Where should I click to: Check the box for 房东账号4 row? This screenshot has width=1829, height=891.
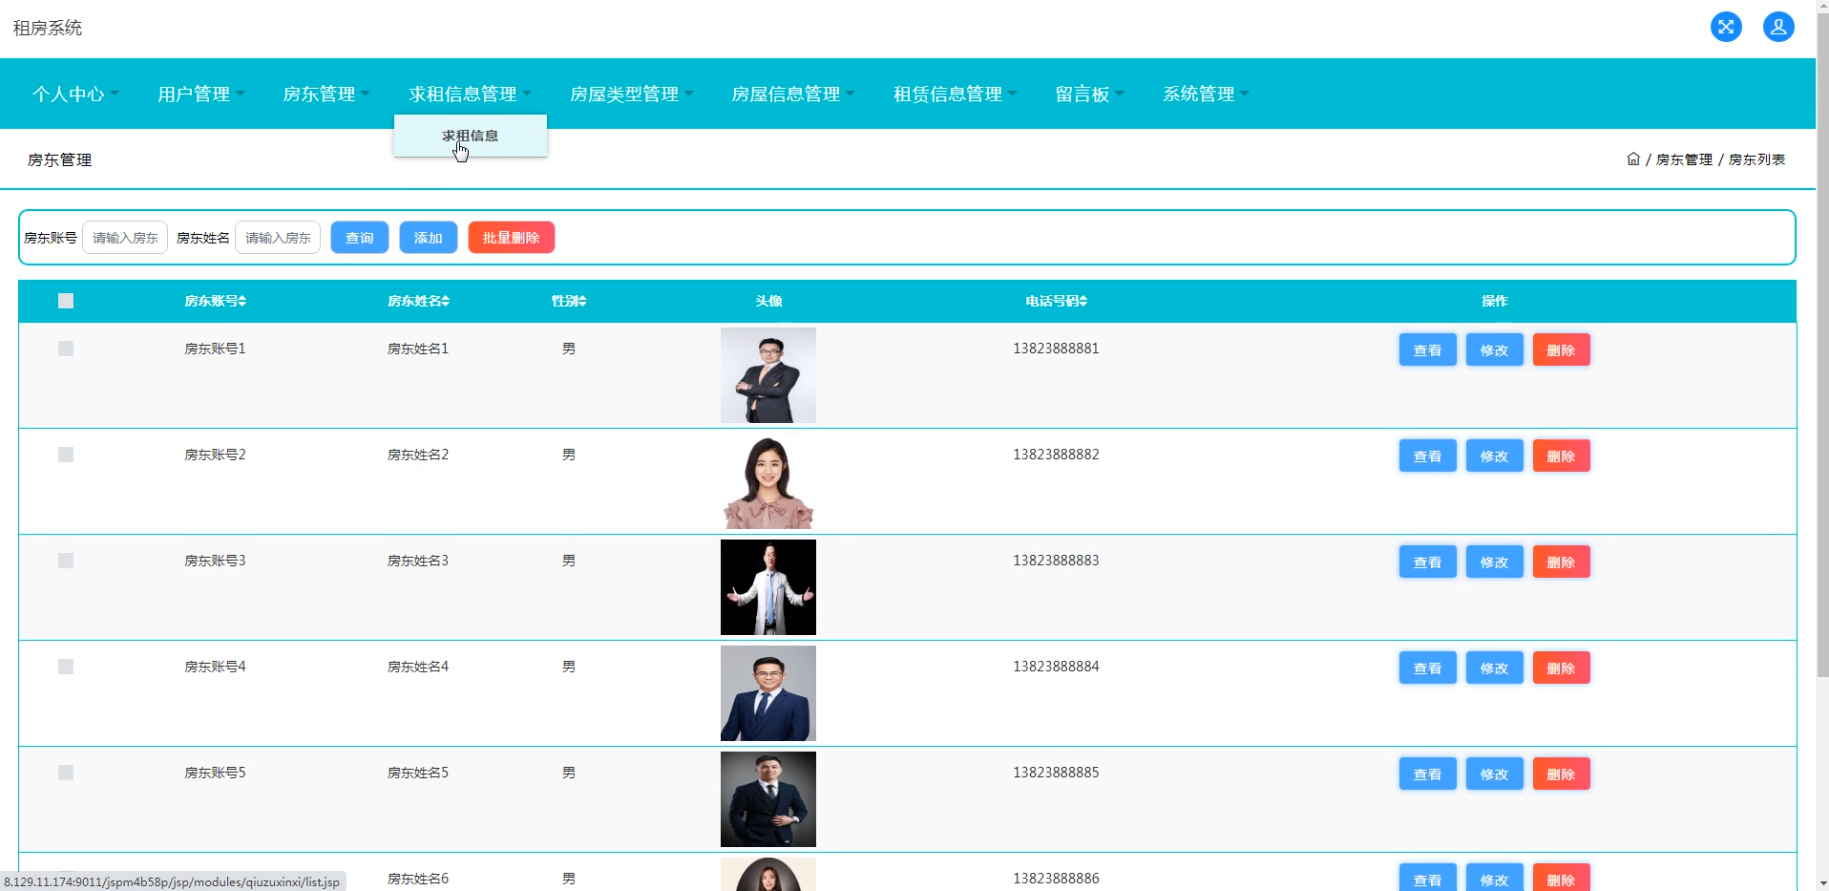click(66, 667)
